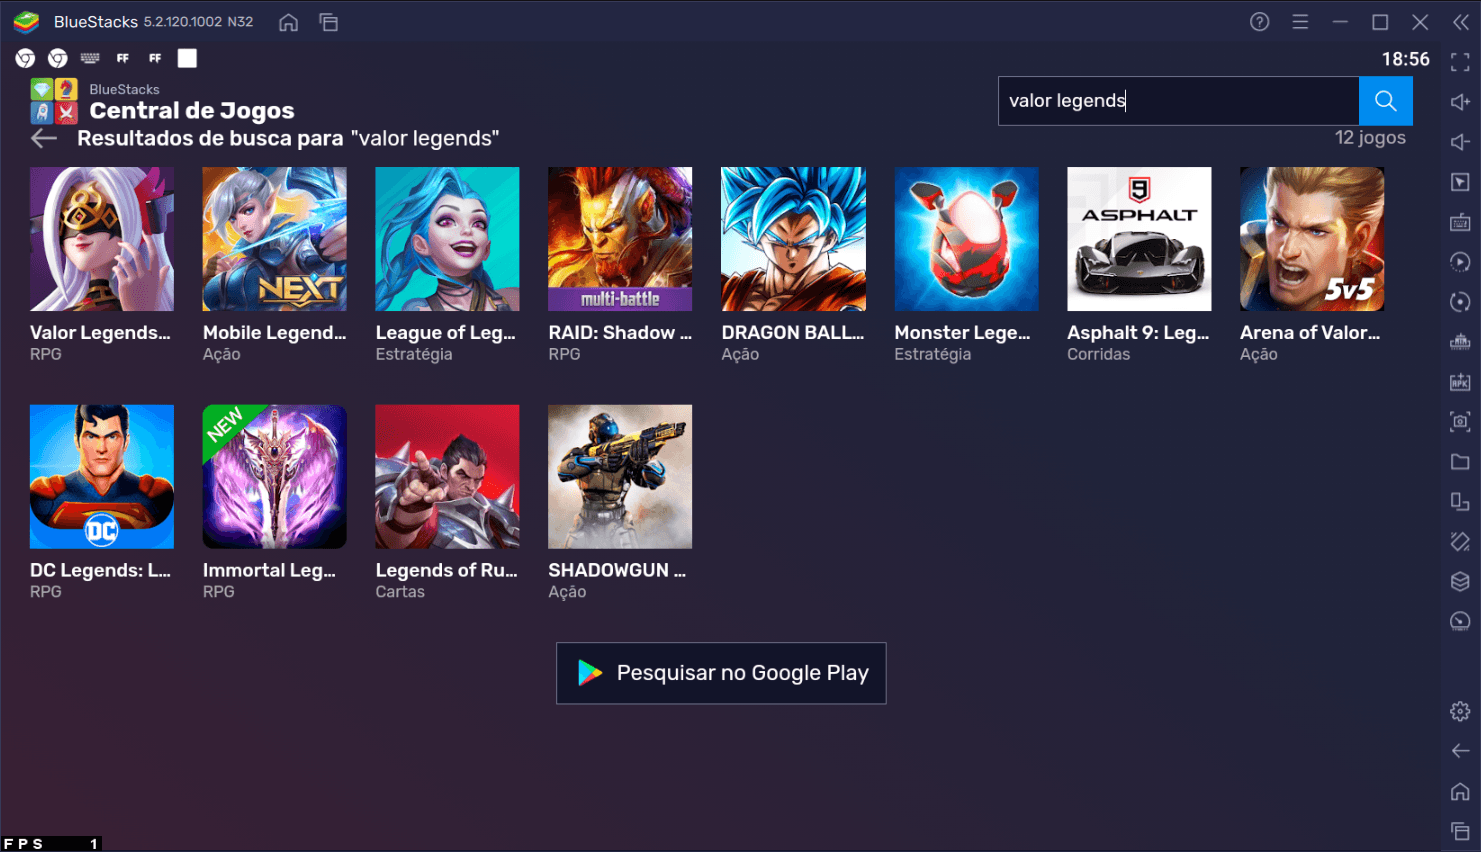Click the blue search magnifier button
The height and width of the screenshot is (852, 1481).
tap(1385, 101)
